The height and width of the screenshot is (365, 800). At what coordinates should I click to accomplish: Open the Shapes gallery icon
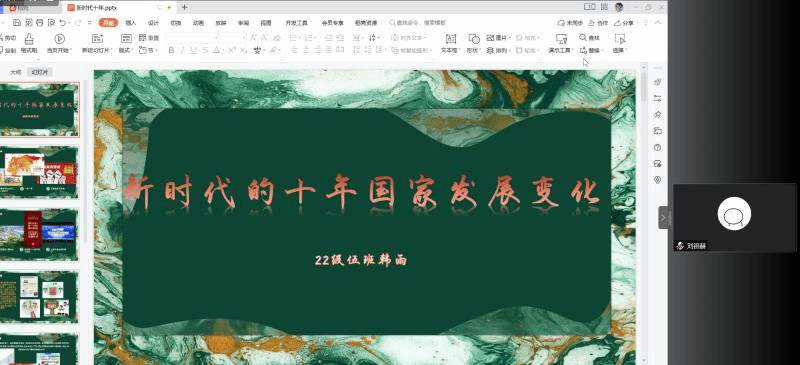click(474, 39)
